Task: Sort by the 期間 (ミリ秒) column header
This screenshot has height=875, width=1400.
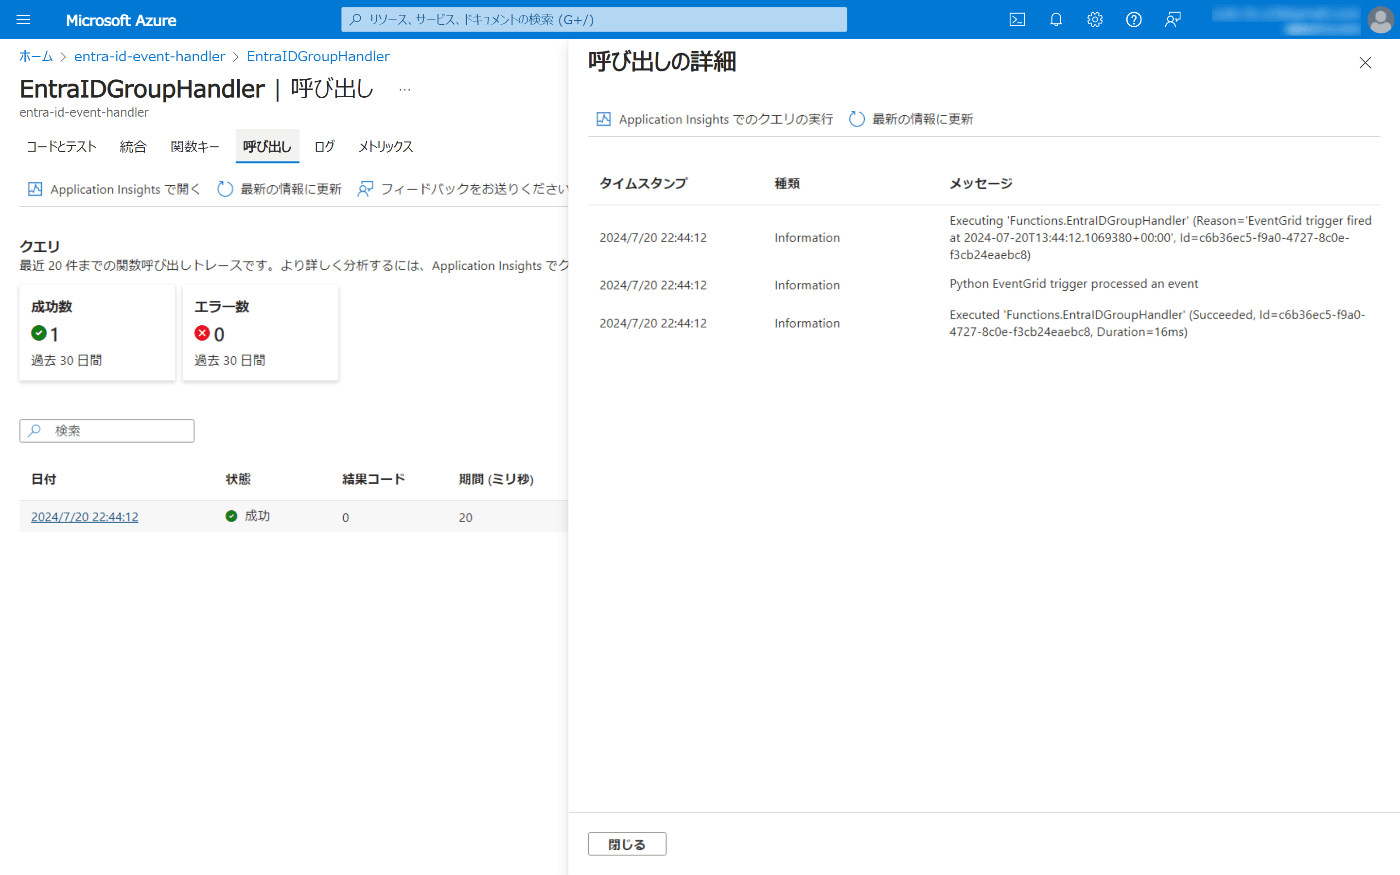Action: click(496, 480)
